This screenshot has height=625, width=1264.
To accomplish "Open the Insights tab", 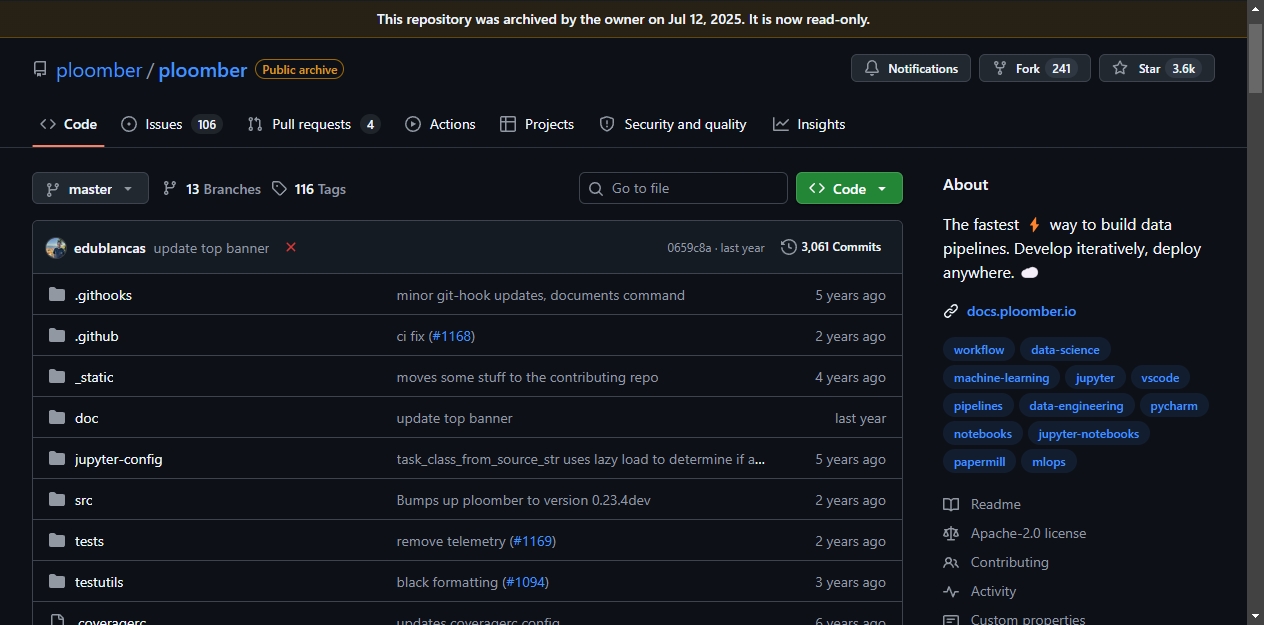I will pyautogui.click(x=809, y=124).
